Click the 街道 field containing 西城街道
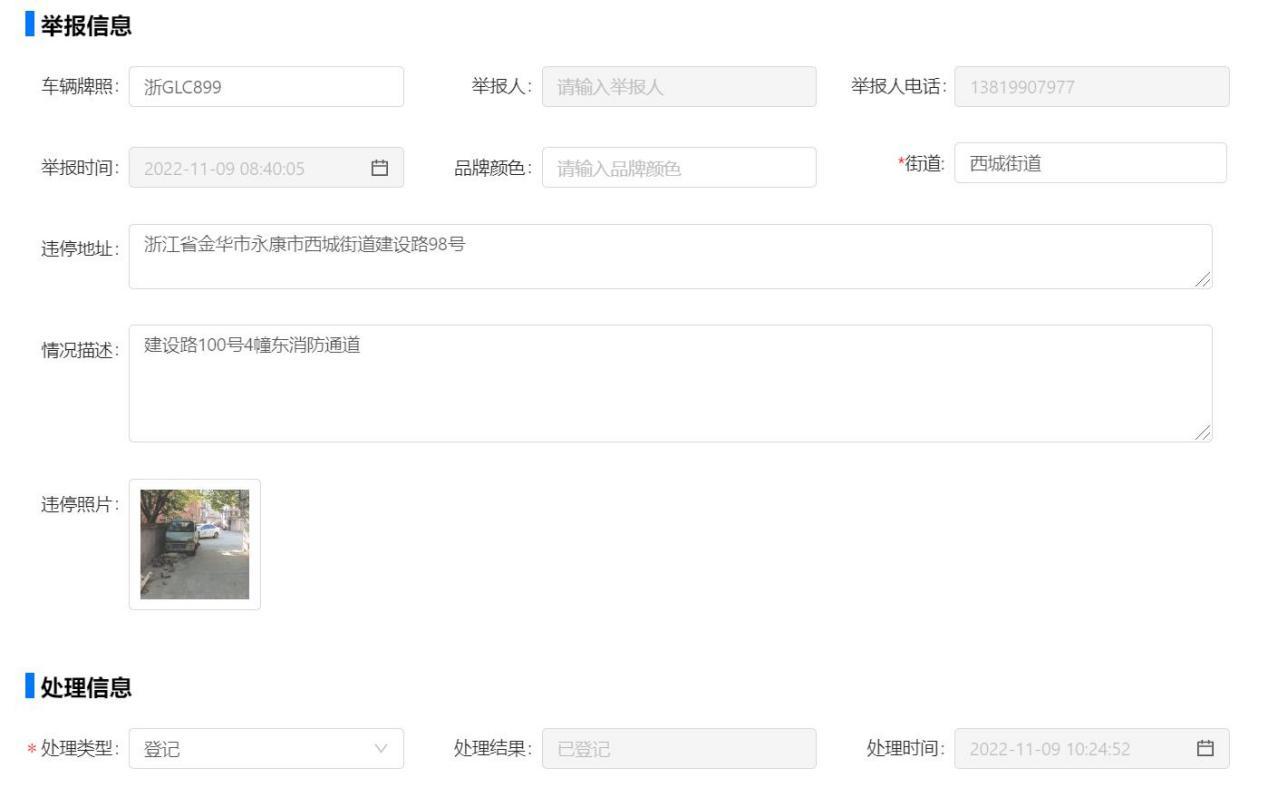The width and height of the screenshot is (1268, 797). (x=1090, y=163)
